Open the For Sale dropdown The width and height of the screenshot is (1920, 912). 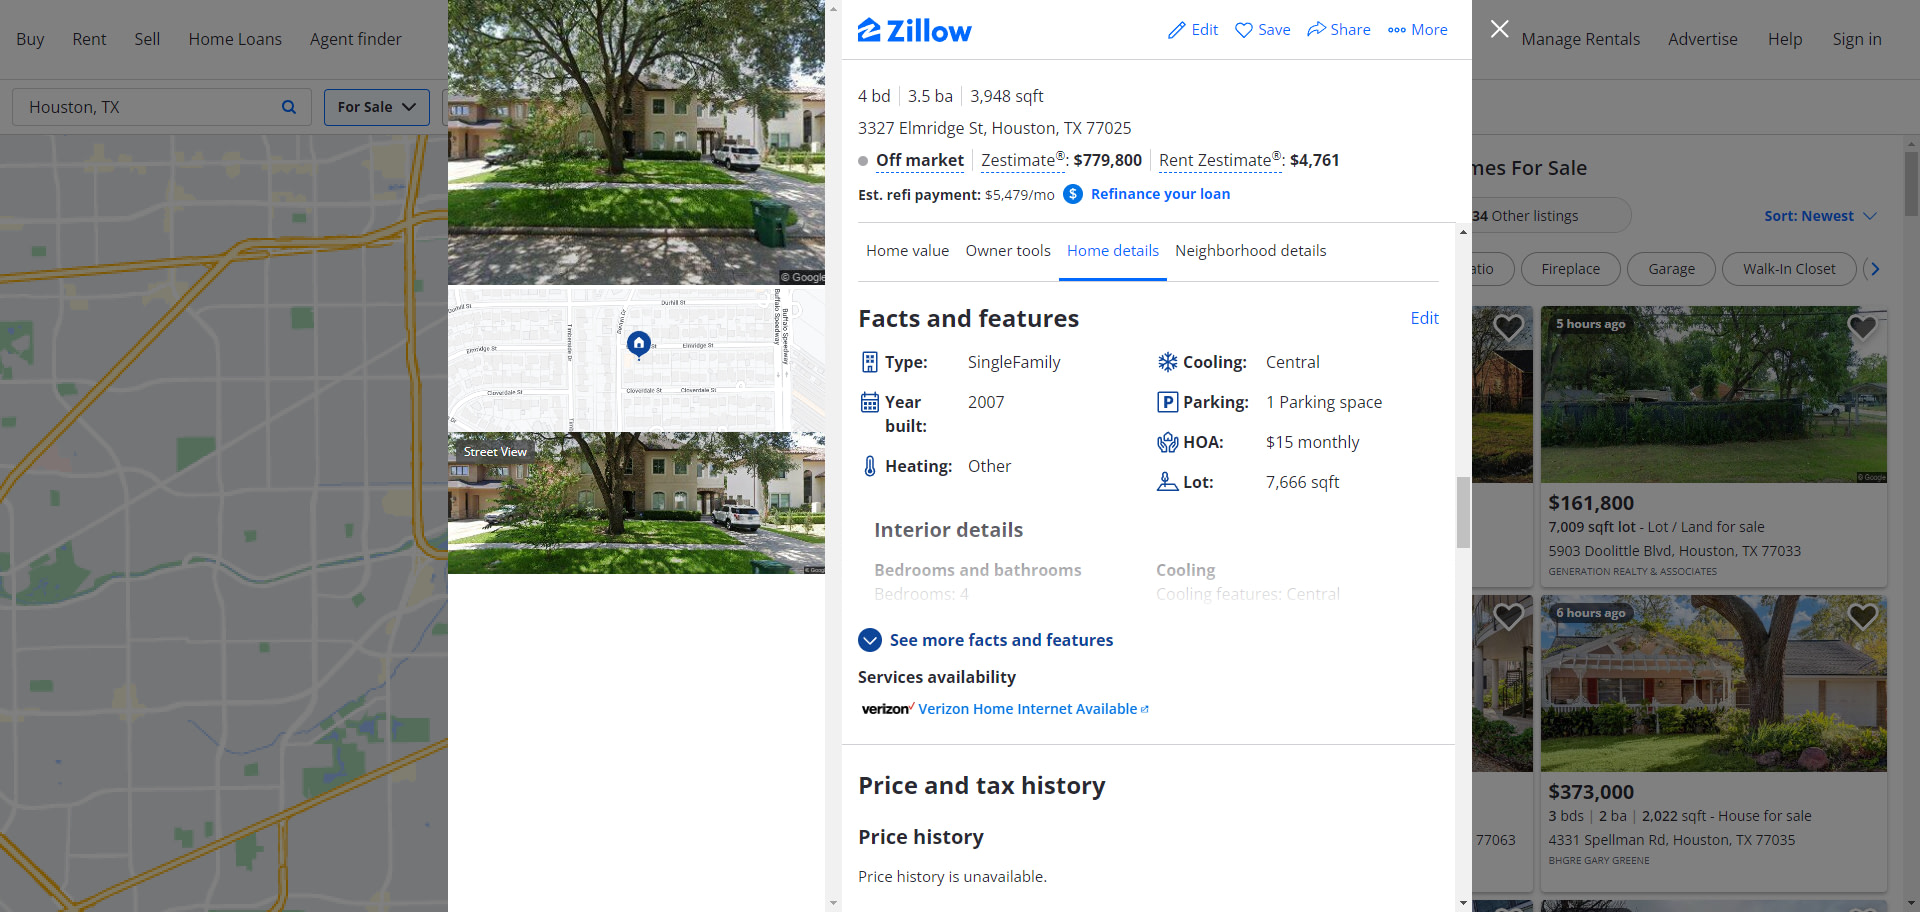coord(377,107)
